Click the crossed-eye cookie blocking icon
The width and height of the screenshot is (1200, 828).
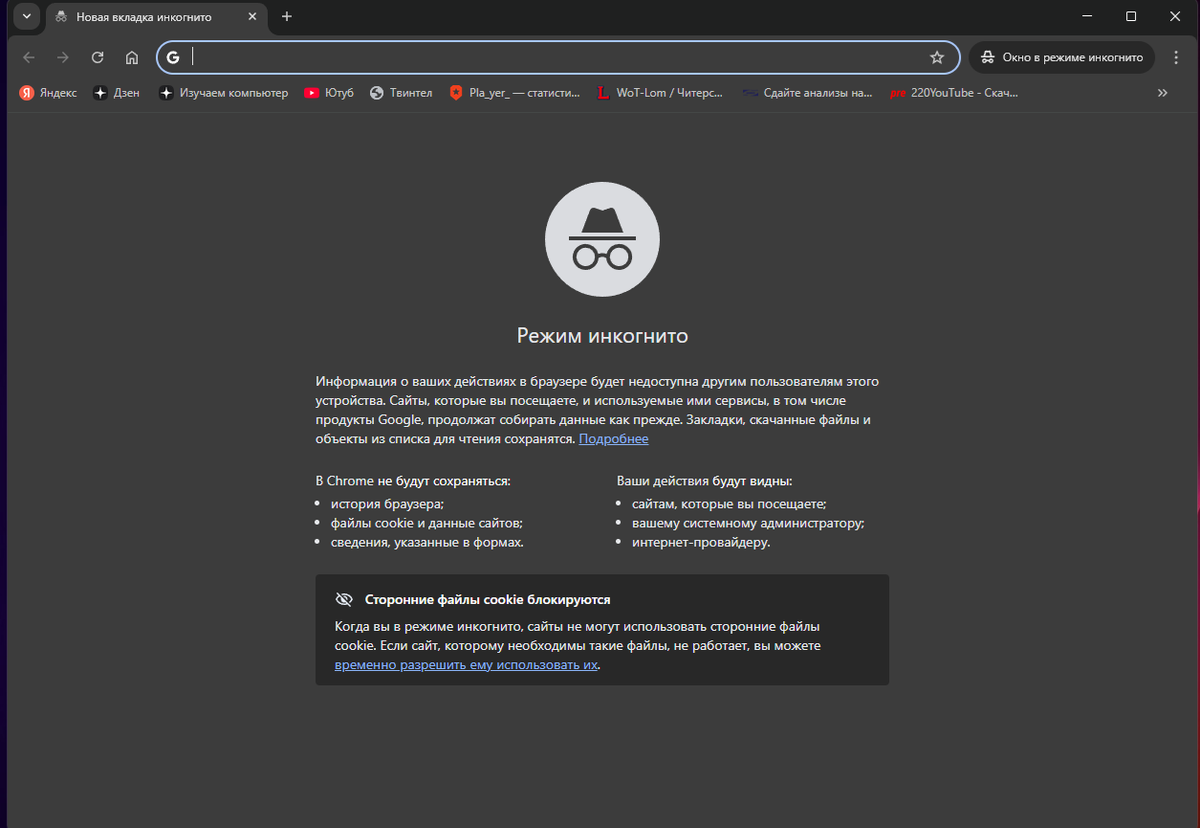point(344,599)
